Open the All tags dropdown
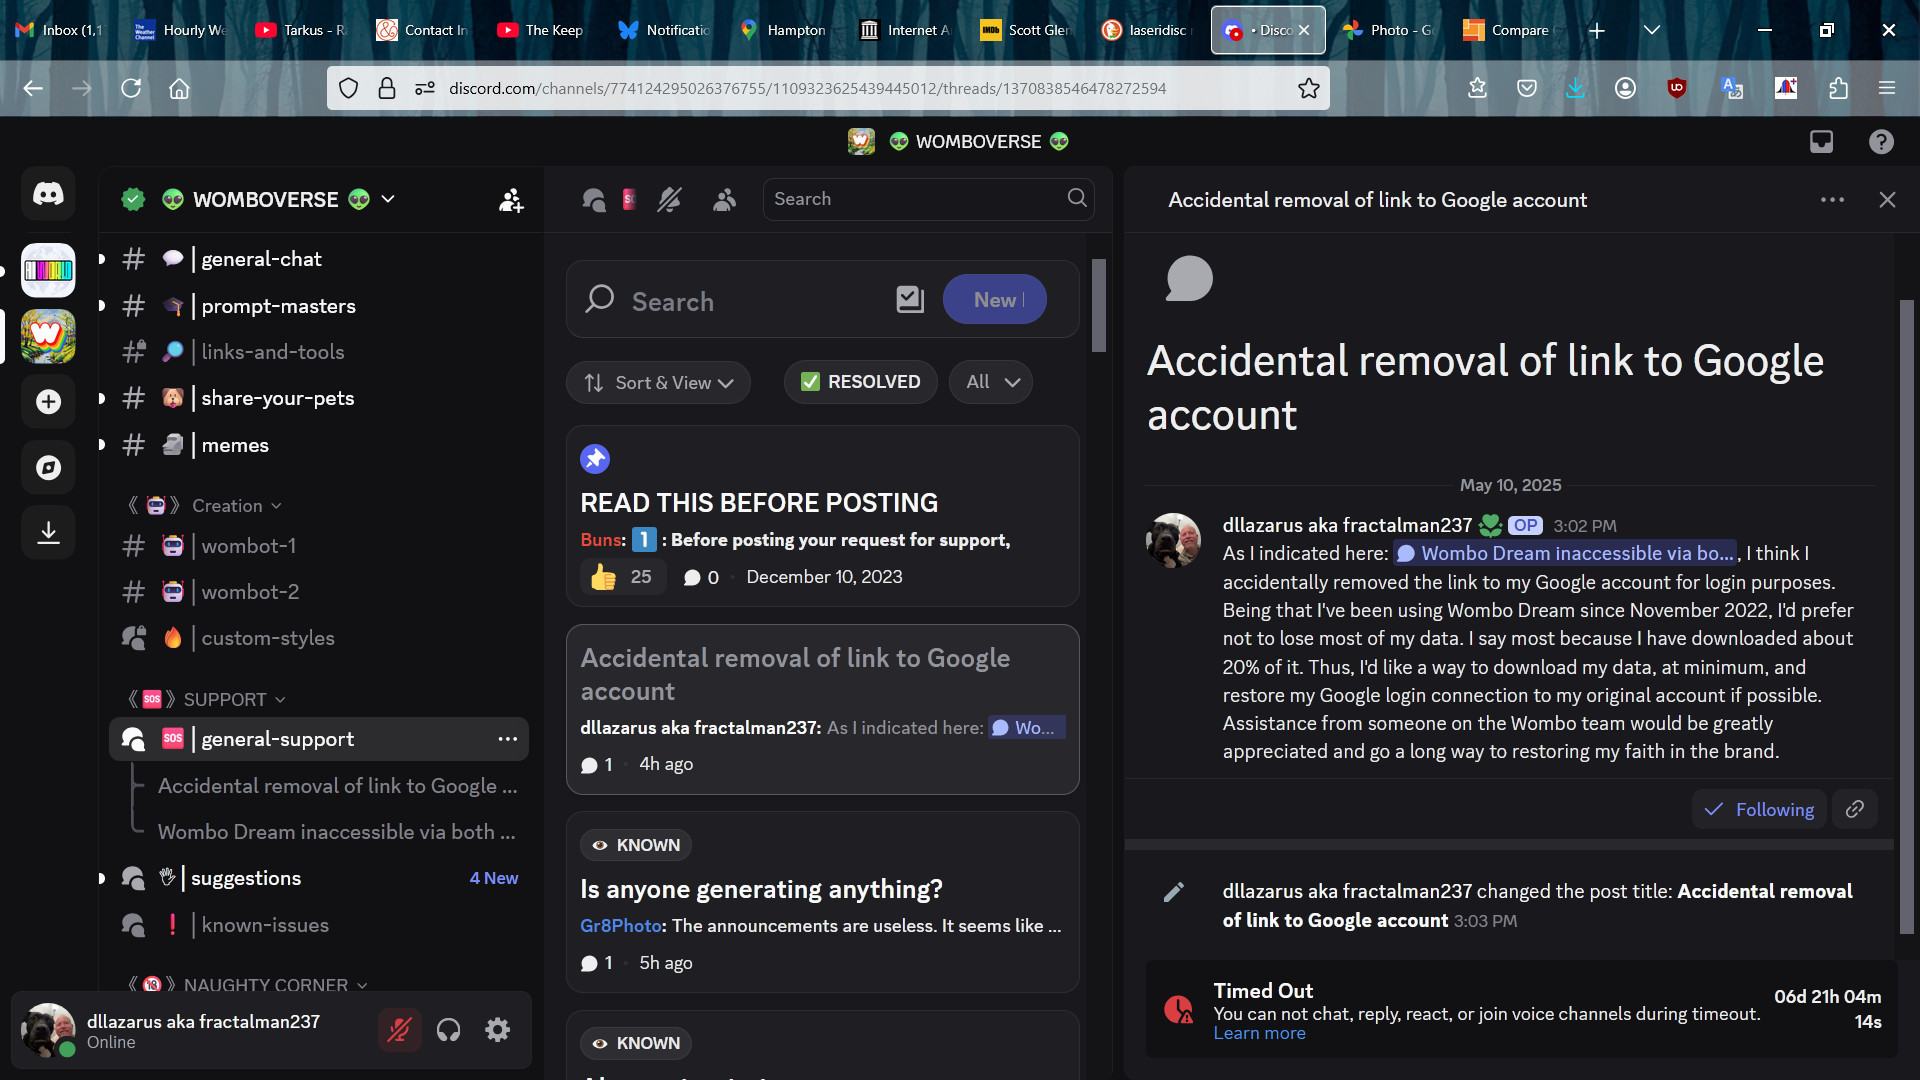This screenshot has width=1920, height=1080. (992, 382)
